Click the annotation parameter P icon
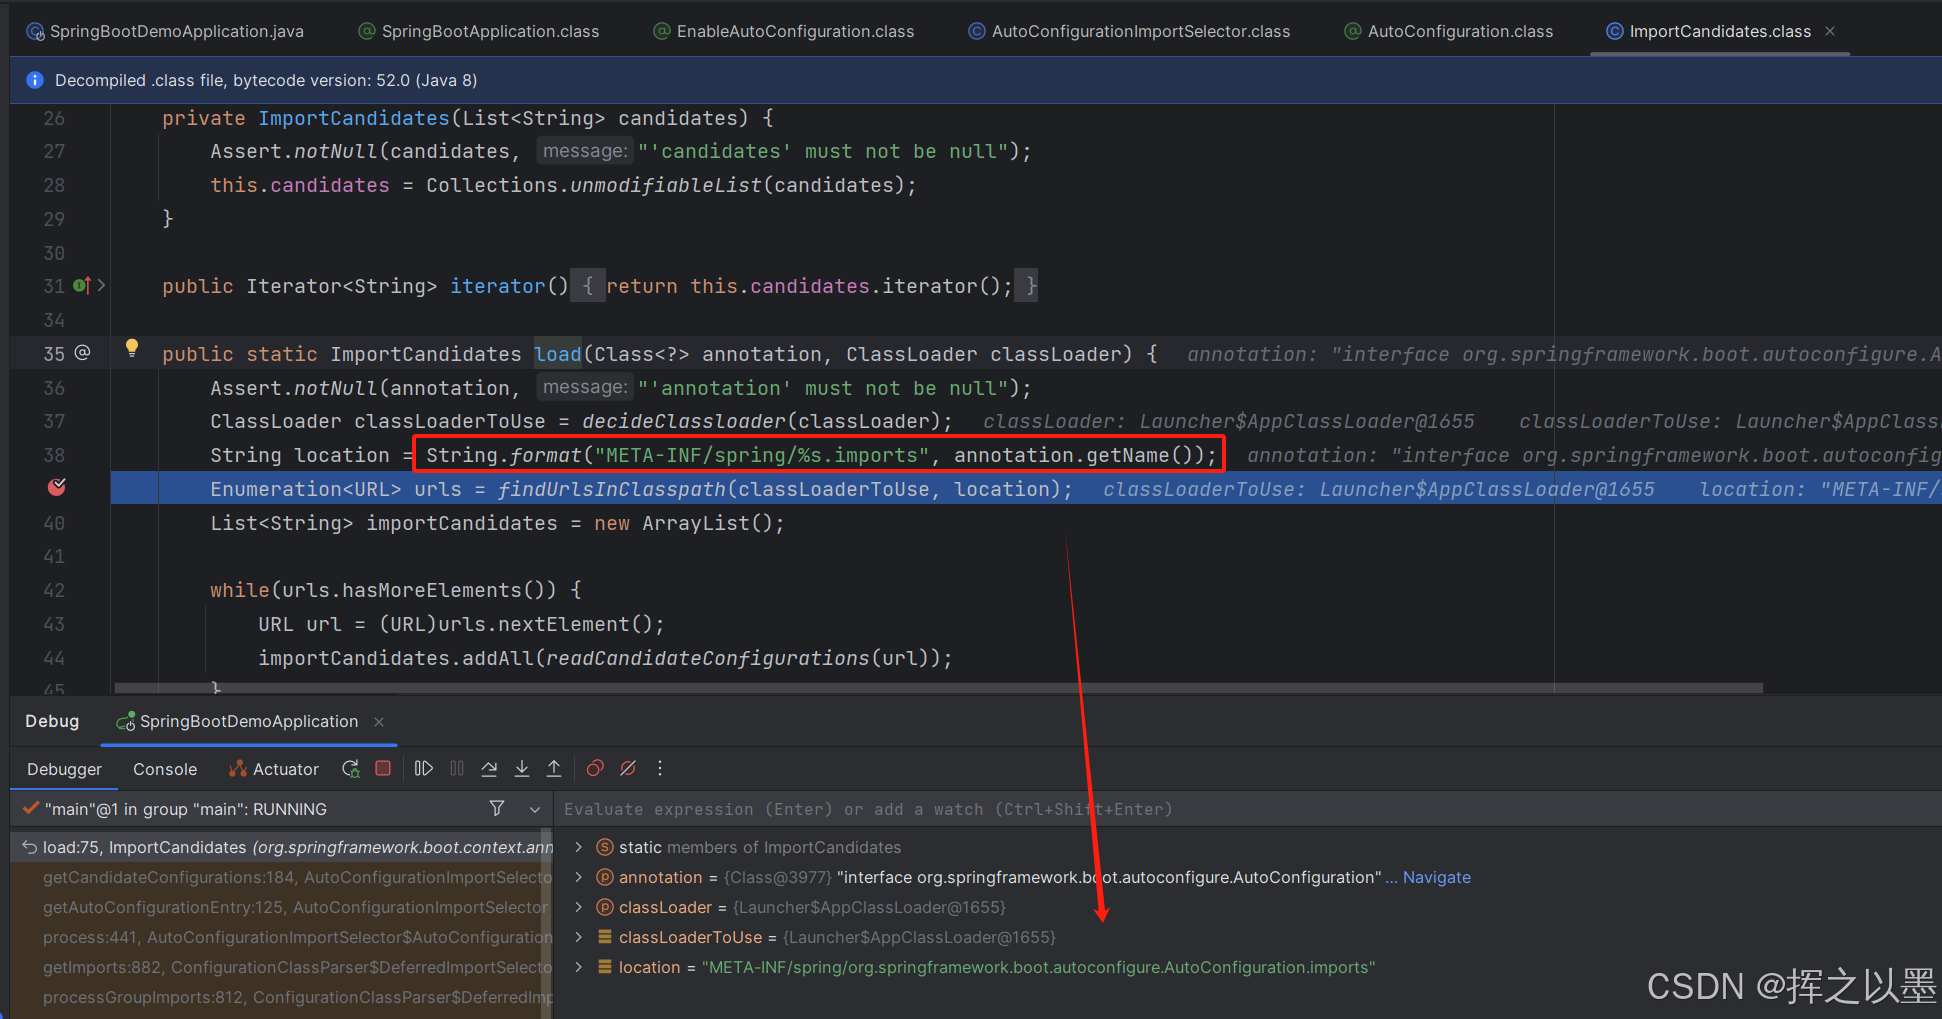This screenshot has height=1019, width=1942. click(604, 877)
